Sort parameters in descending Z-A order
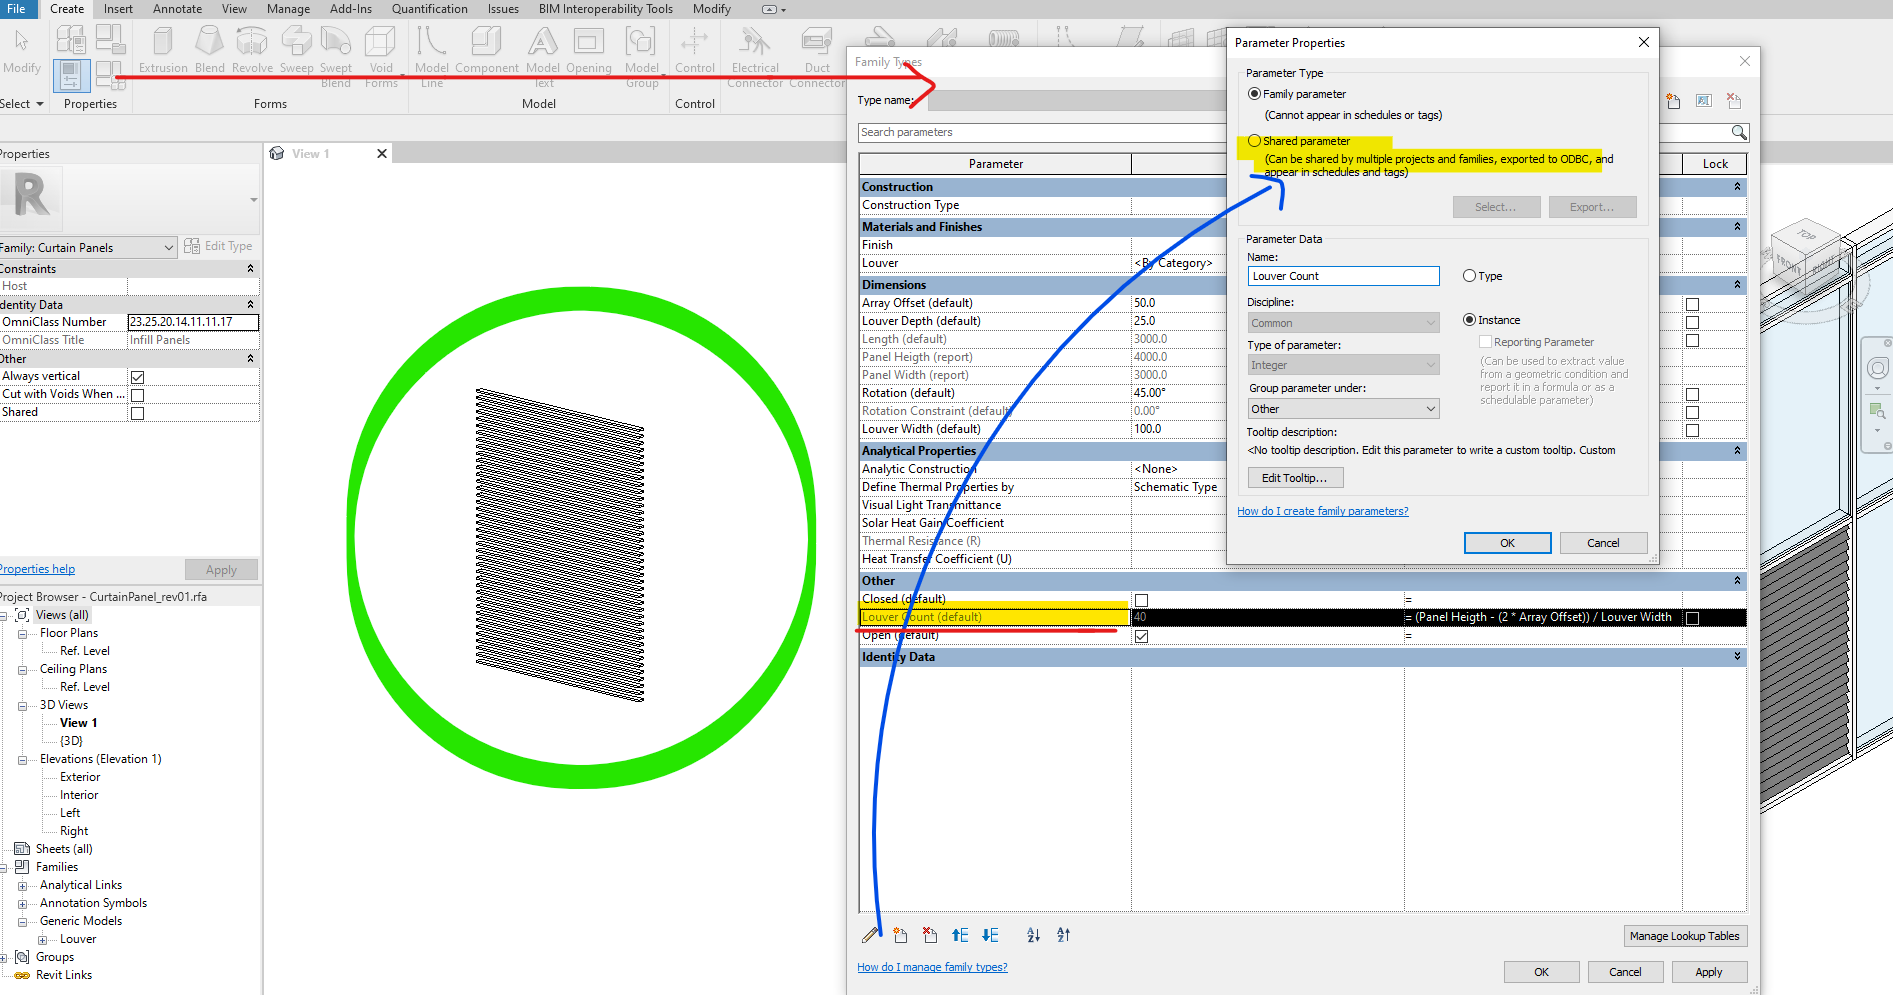 click(1063, 935)
